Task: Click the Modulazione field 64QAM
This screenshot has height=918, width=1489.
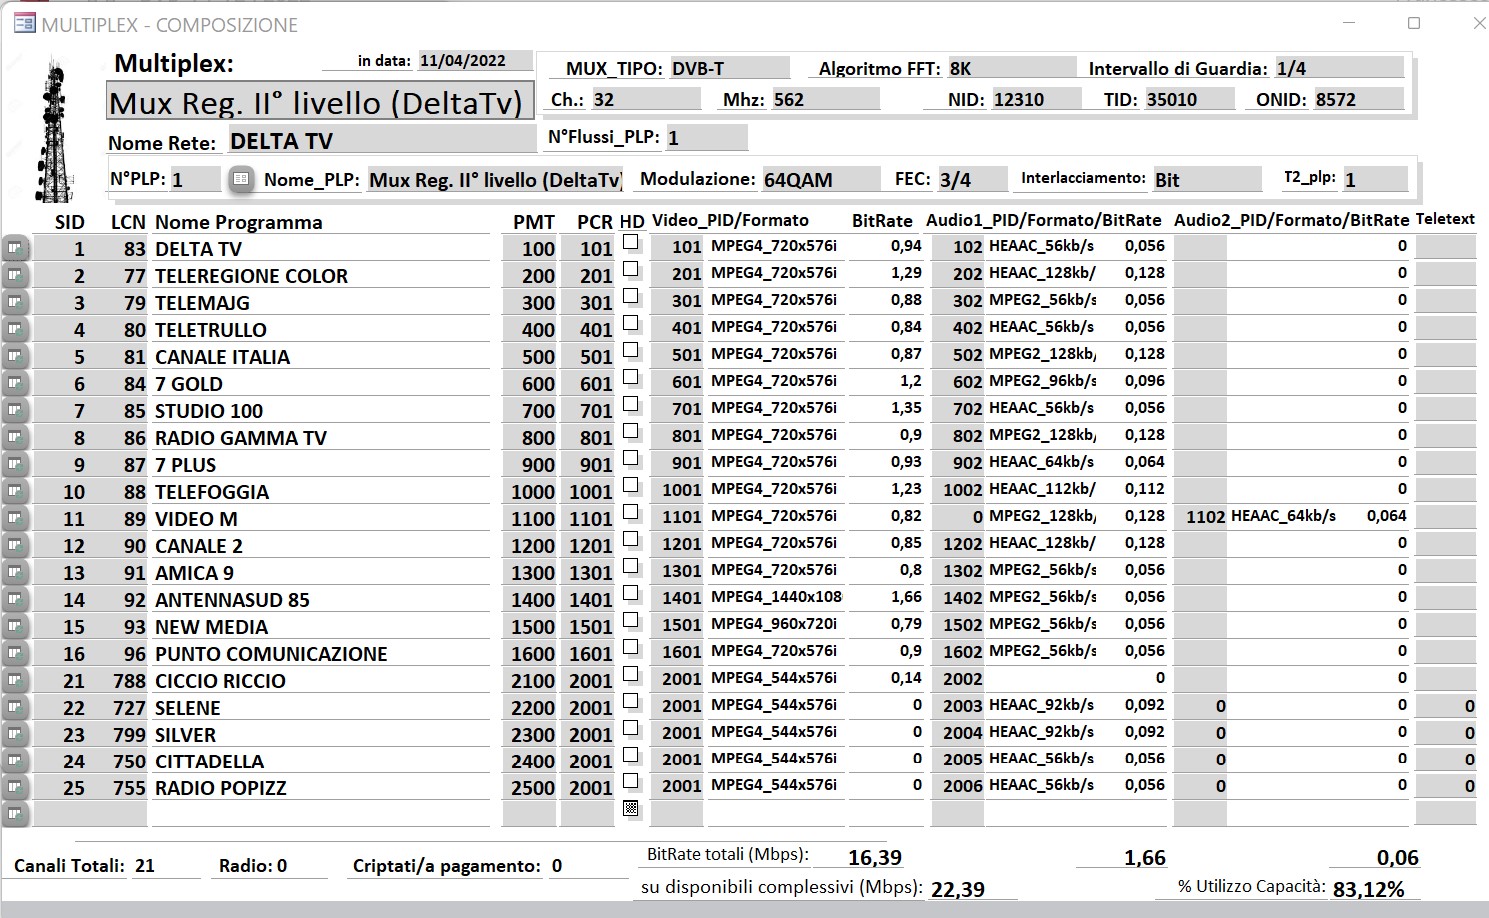Action: click(x=820, y=179)
